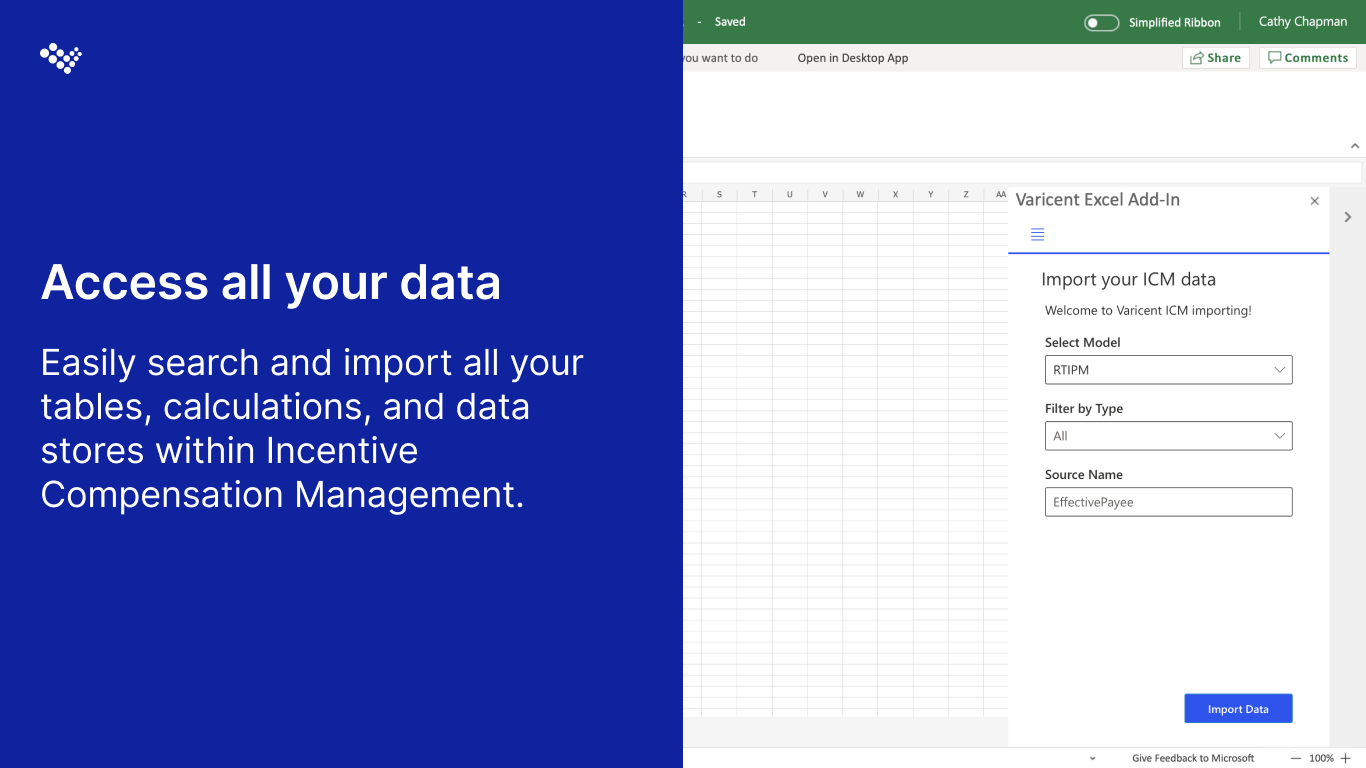Click the Import Data button
The width and height of the screenshot is (1366, 768).
pos(1238,709)
